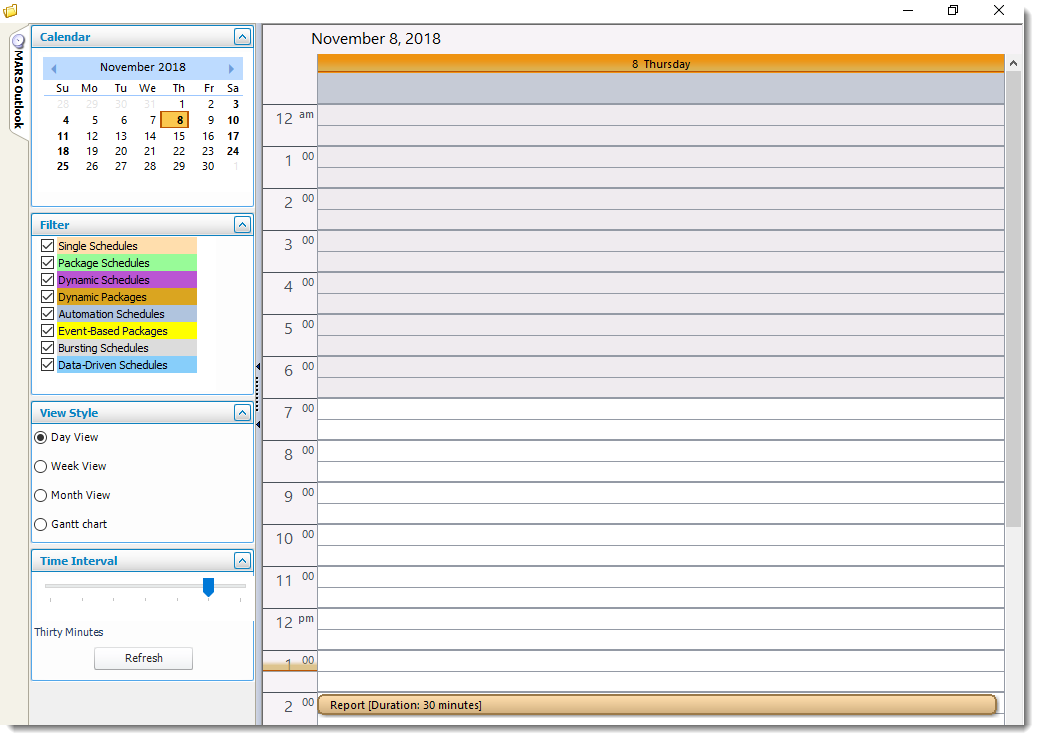Viewport: 1039px width, 740px height.
Task: Disable Automation Schedules filter
Action: coord(47,313)
